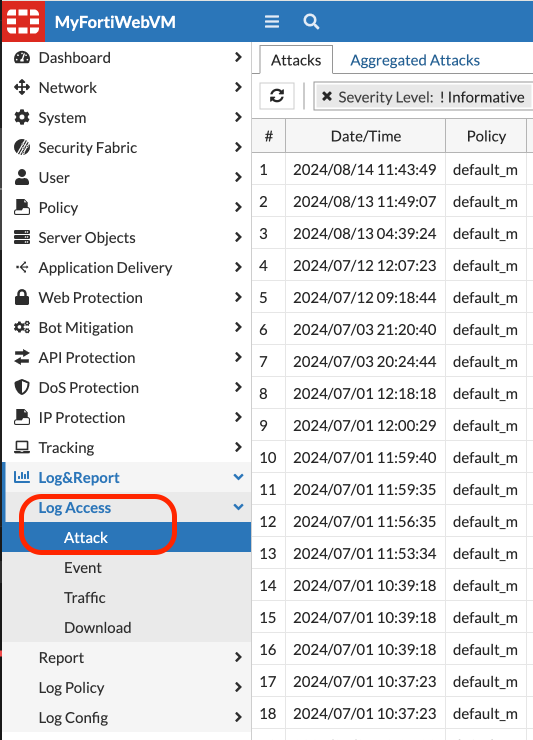Select log row 2024/08/14 11:43:49
Image resolution: width=533 pixels, height=740 pixels.
click(364, 170)
